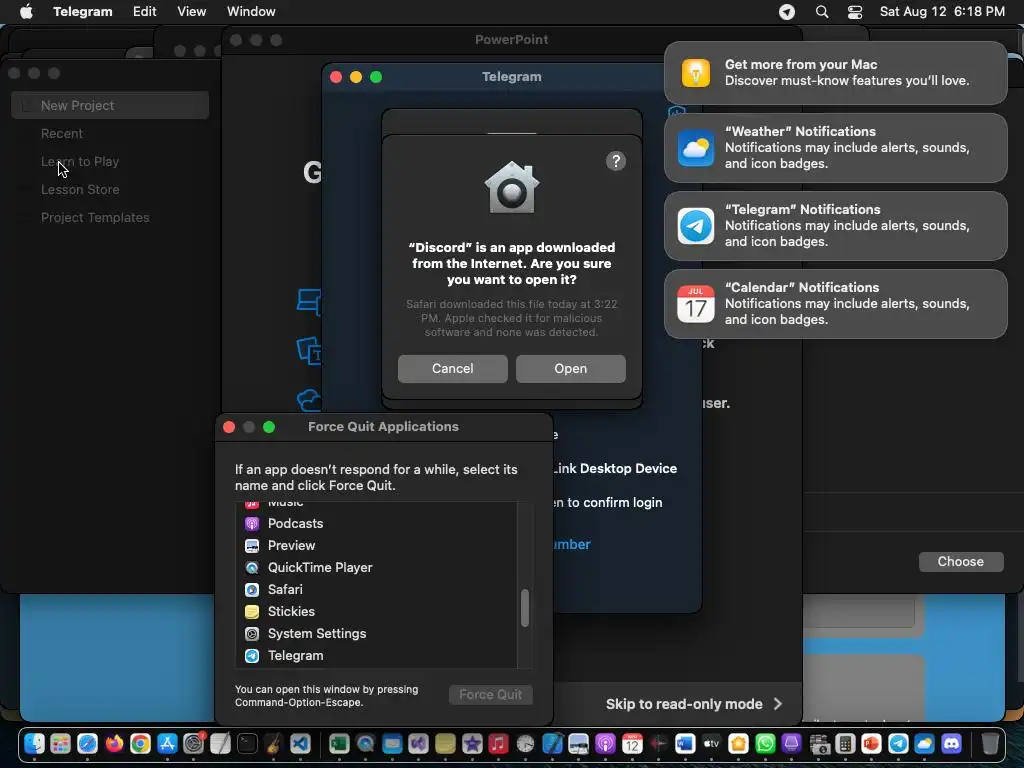
Task: Open the Telegram menu in menu bar
Action: tap(83, 11)
